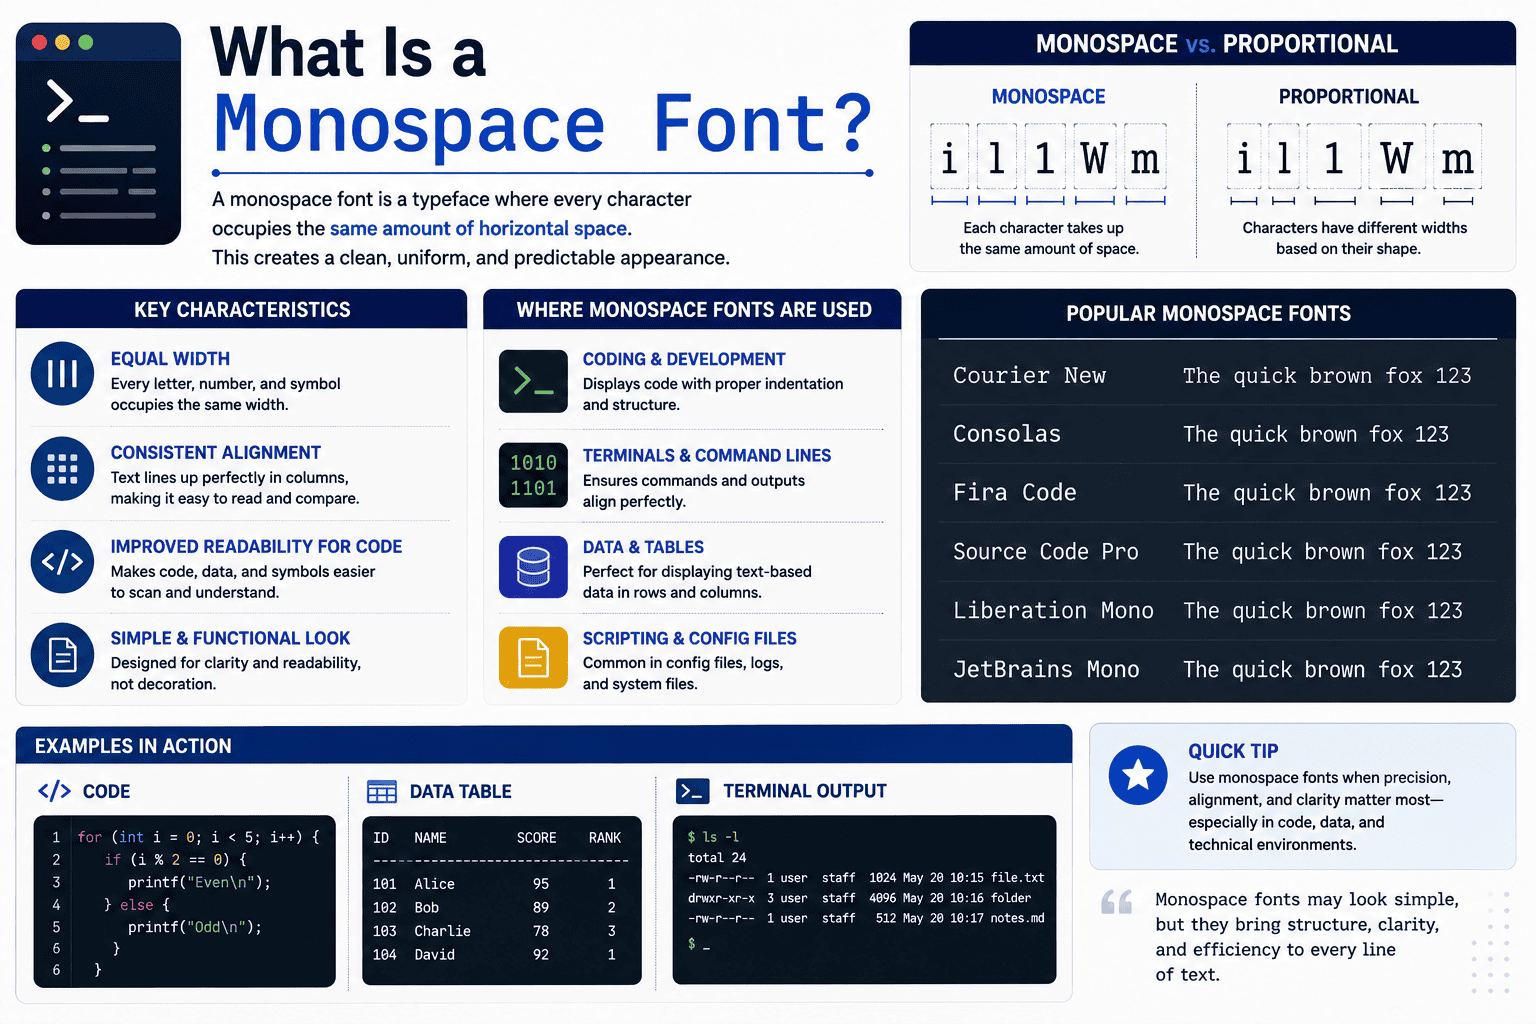1536x1024 pixels.
Task: Click the David name in data table
Action: [x=434, y=955]
